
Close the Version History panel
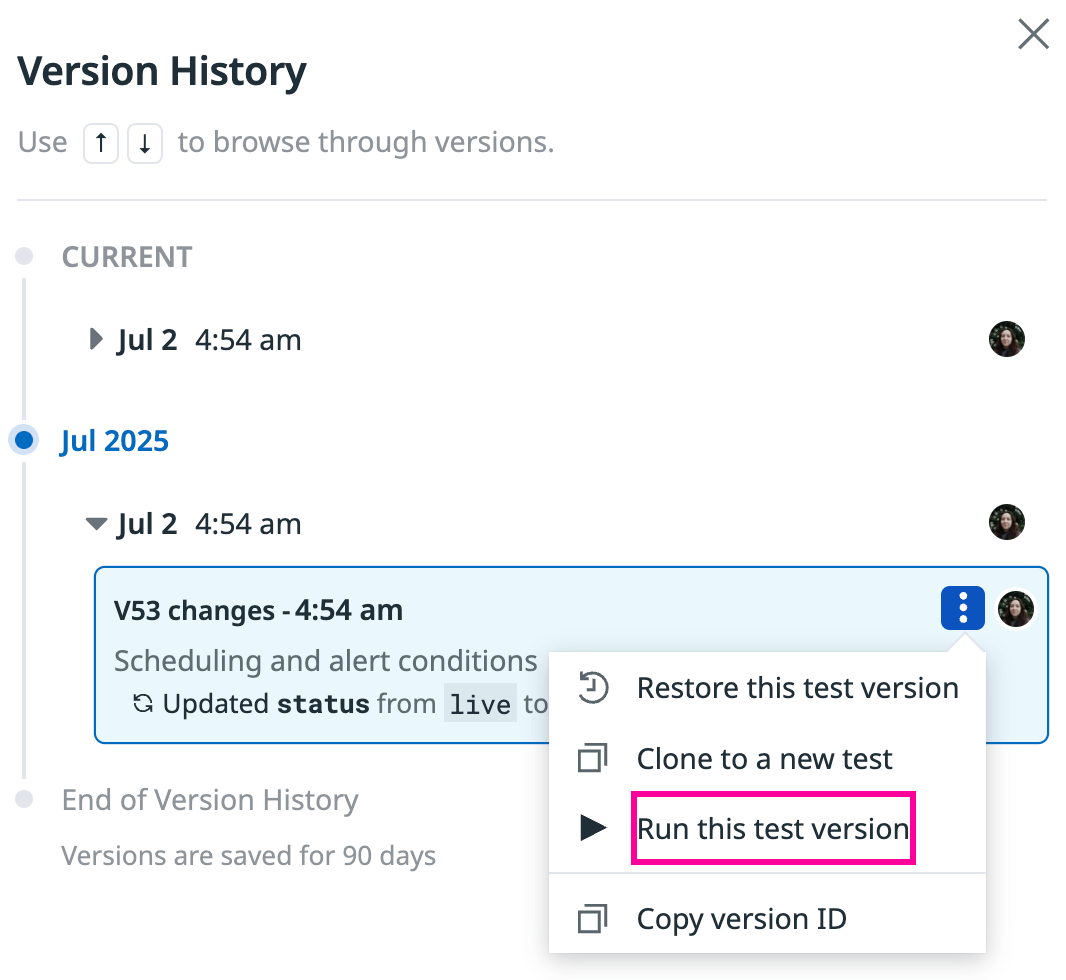pyautogui.click(x=1033, y=34)
